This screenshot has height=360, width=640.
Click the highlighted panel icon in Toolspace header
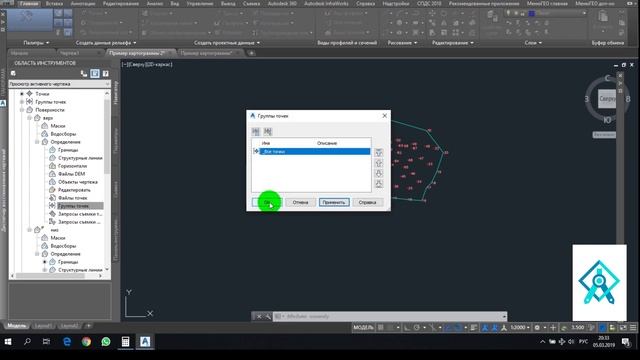(95, 73)
